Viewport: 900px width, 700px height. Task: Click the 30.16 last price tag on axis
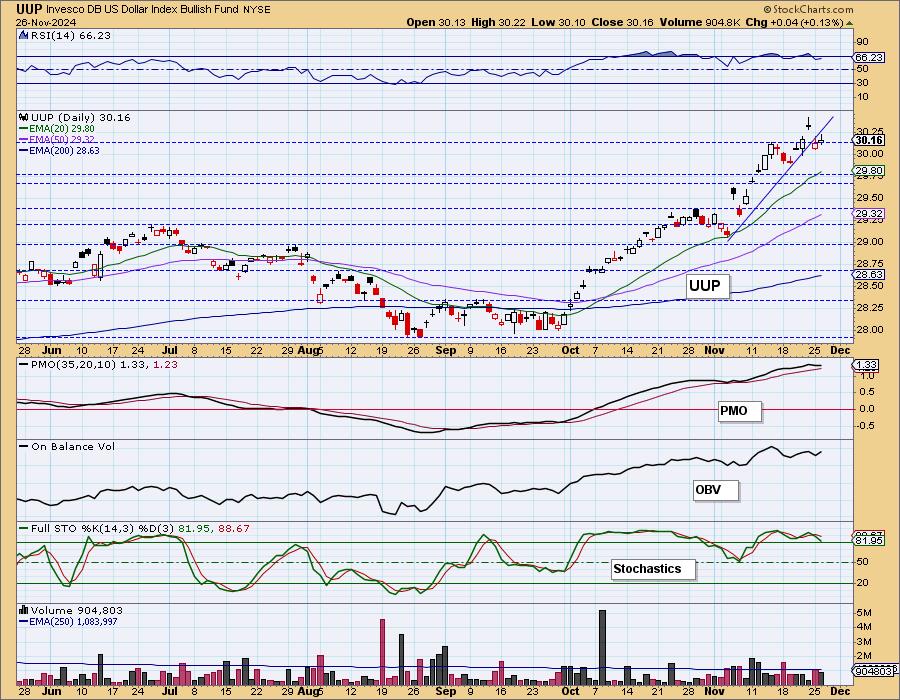pyautogui.click(x=868, y=141)
